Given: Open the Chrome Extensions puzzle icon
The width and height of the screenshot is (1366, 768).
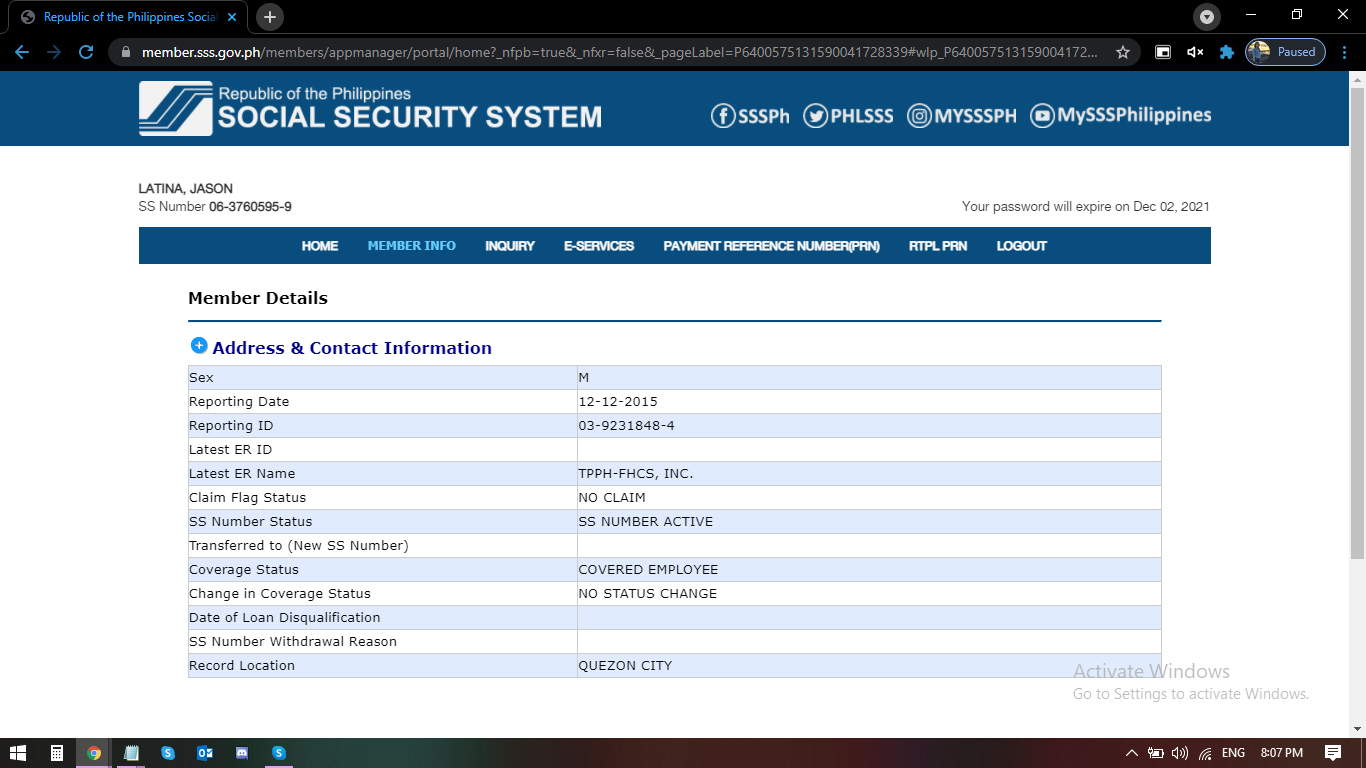Looking at the screenshot, I should [x=1226, y=52].
